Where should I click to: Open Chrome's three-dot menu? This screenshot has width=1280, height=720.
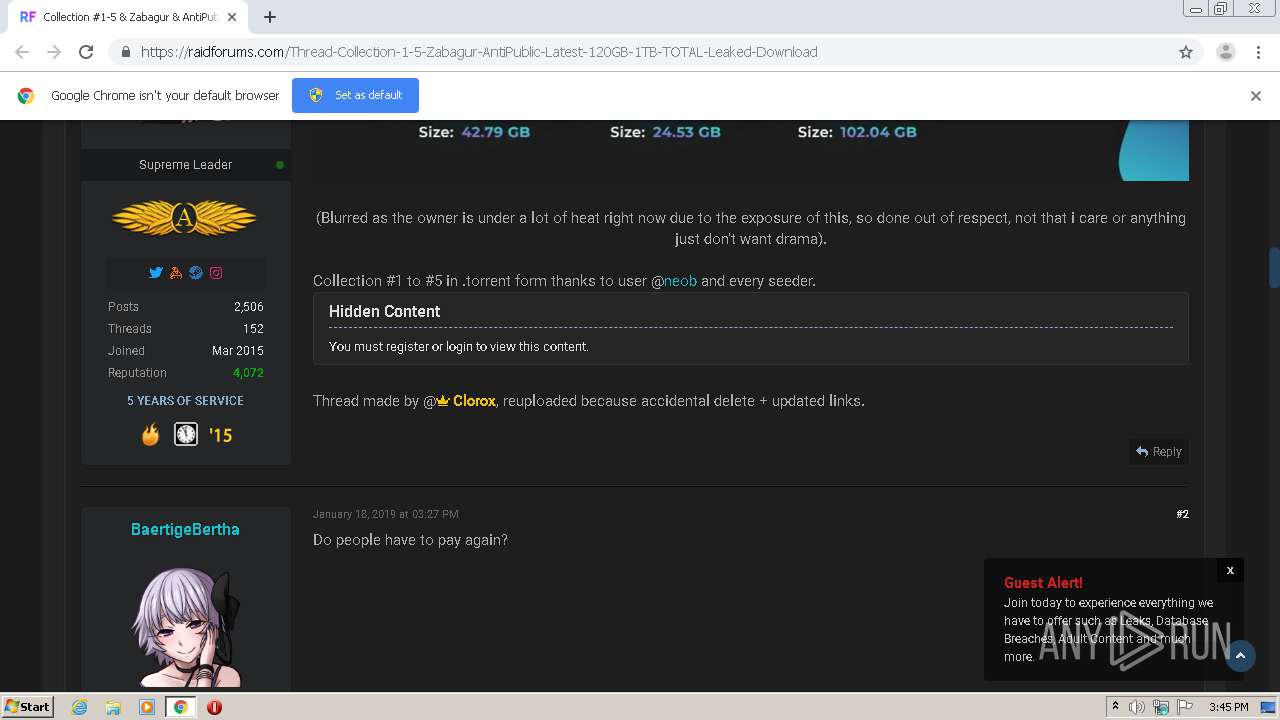(x=1258, y=52)
